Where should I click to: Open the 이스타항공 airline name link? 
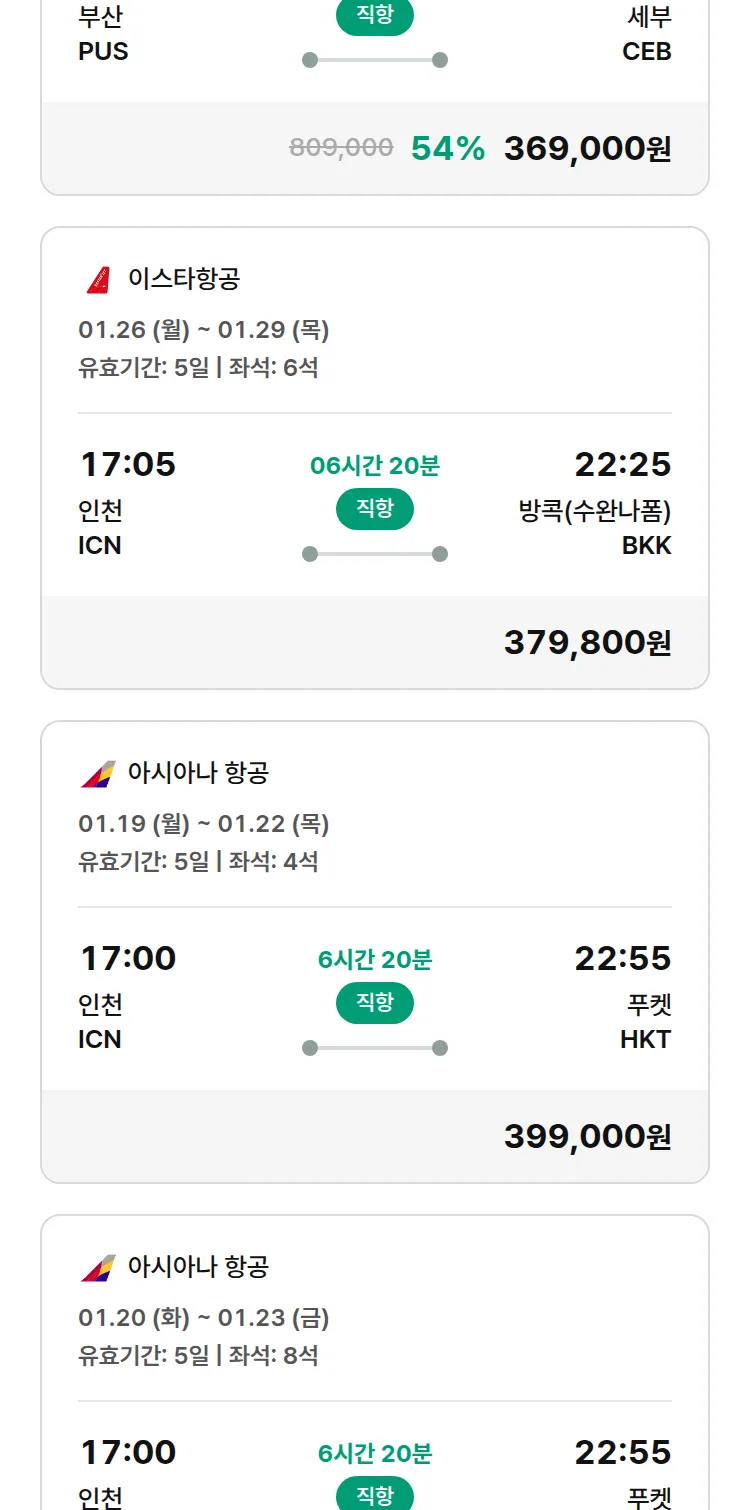(184, 279)
